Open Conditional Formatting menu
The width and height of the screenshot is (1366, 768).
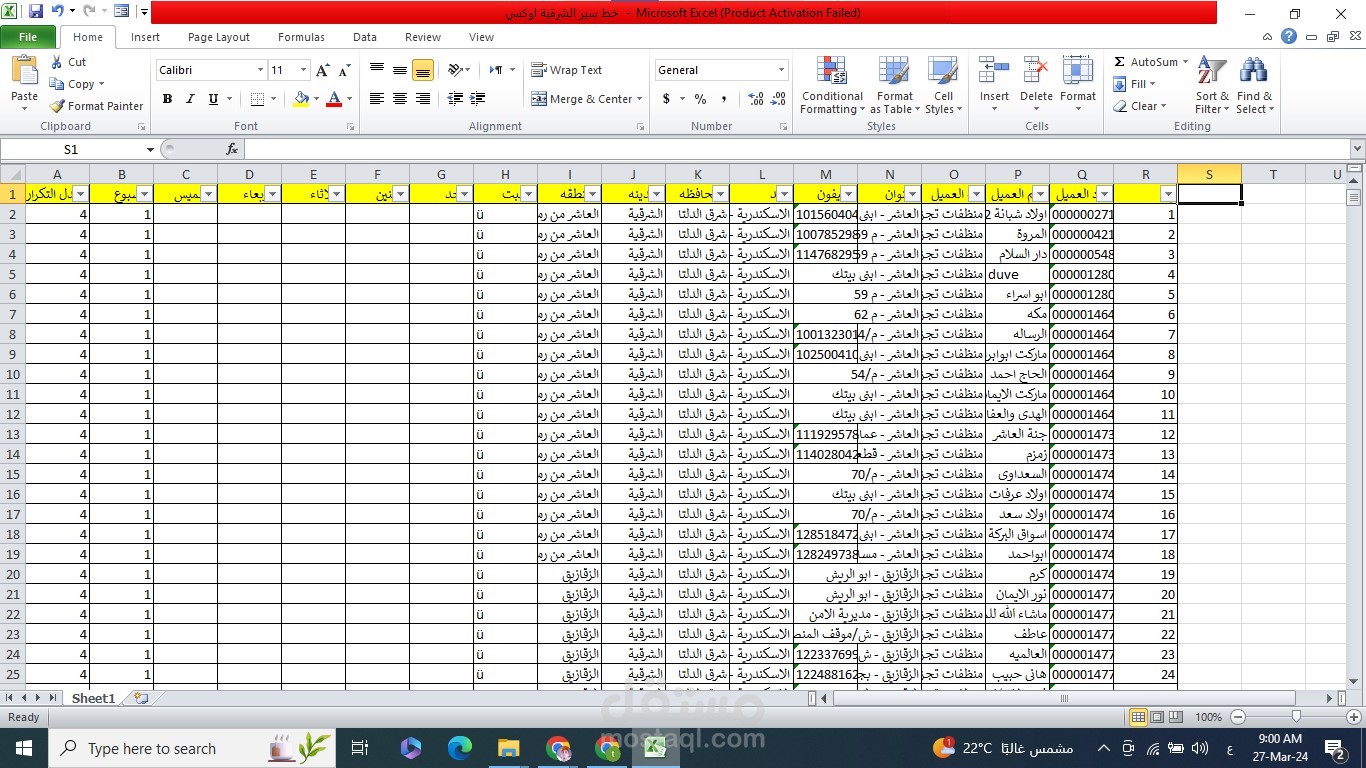(x=832, y=86)
